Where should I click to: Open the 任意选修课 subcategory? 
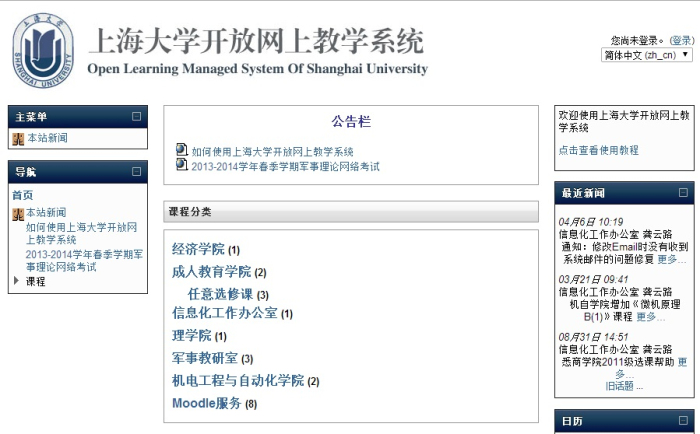[x=221, y=294]
